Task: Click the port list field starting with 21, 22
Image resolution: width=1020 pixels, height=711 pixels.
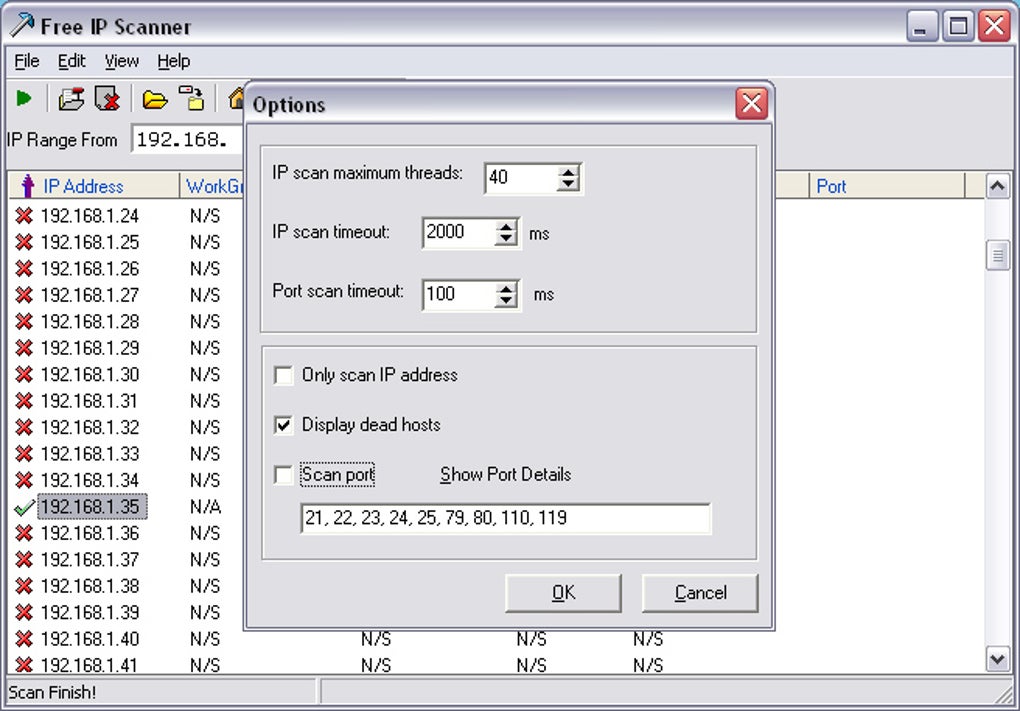Action: tap(505, 518)
